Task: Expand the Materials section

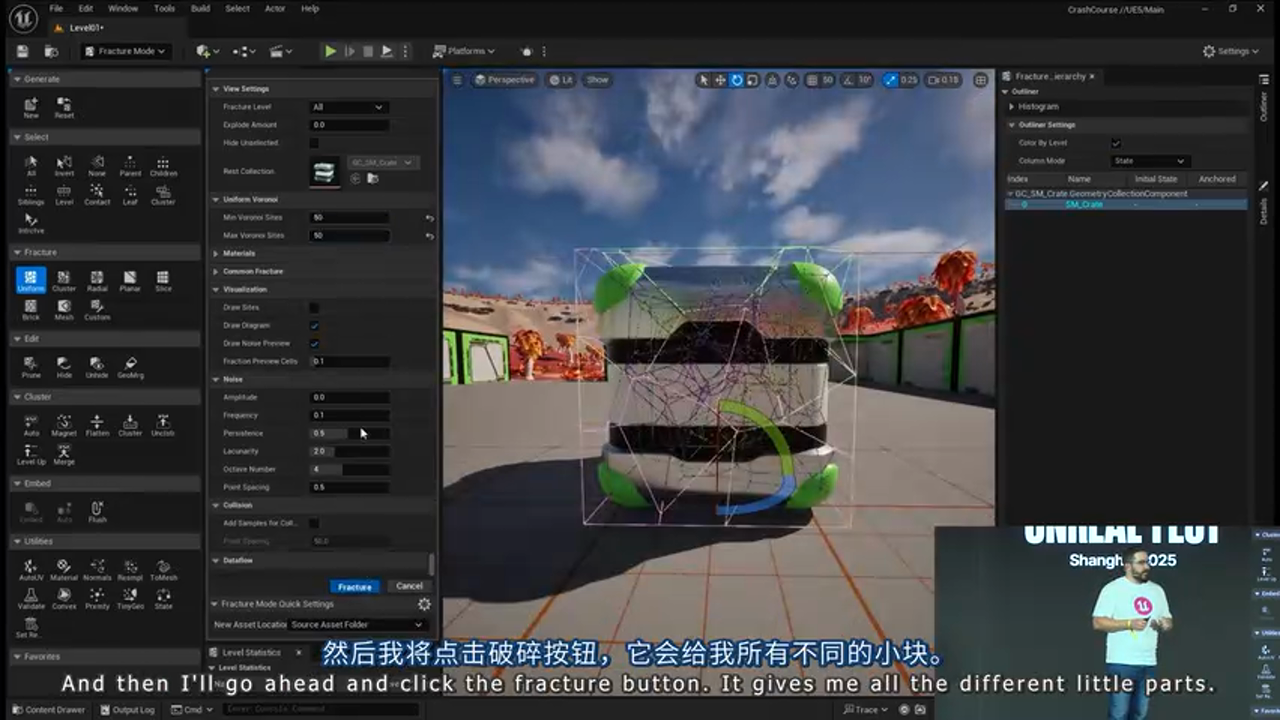Action: point(240,253)
